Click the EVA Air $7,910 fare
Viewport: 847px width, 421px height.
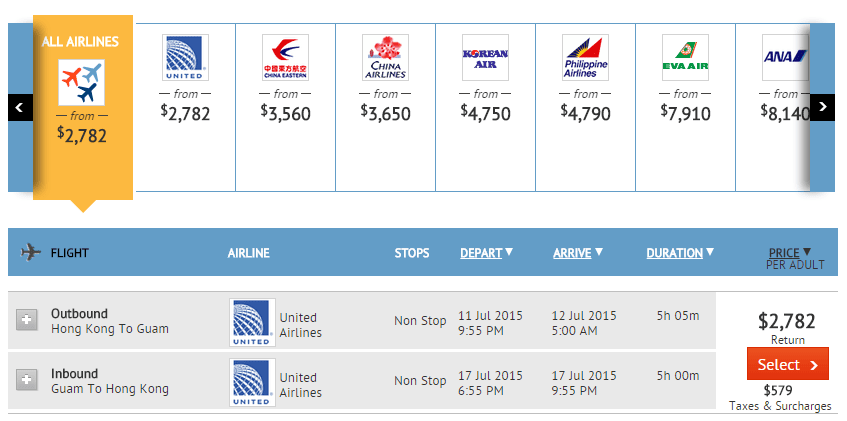(686, 113)
